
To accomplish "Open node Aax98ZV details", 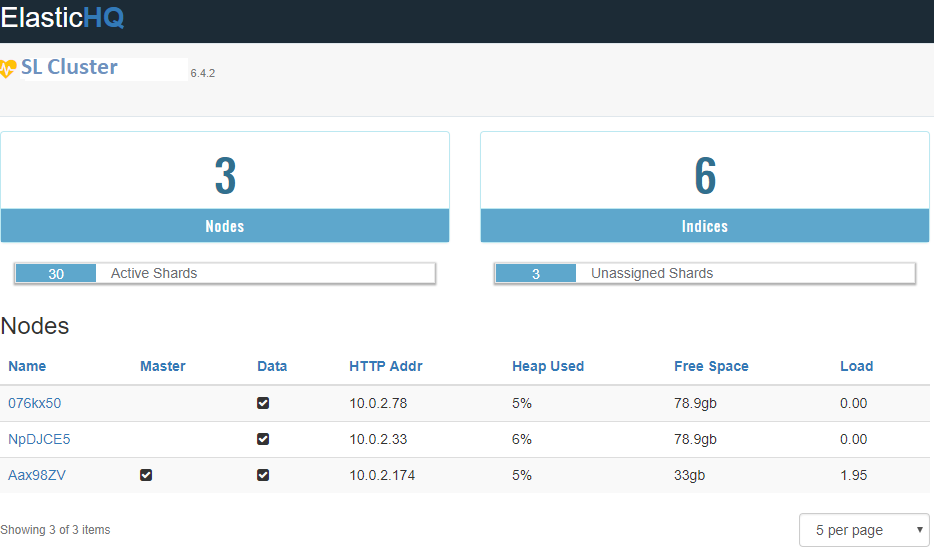I will (x=37, y=475).
